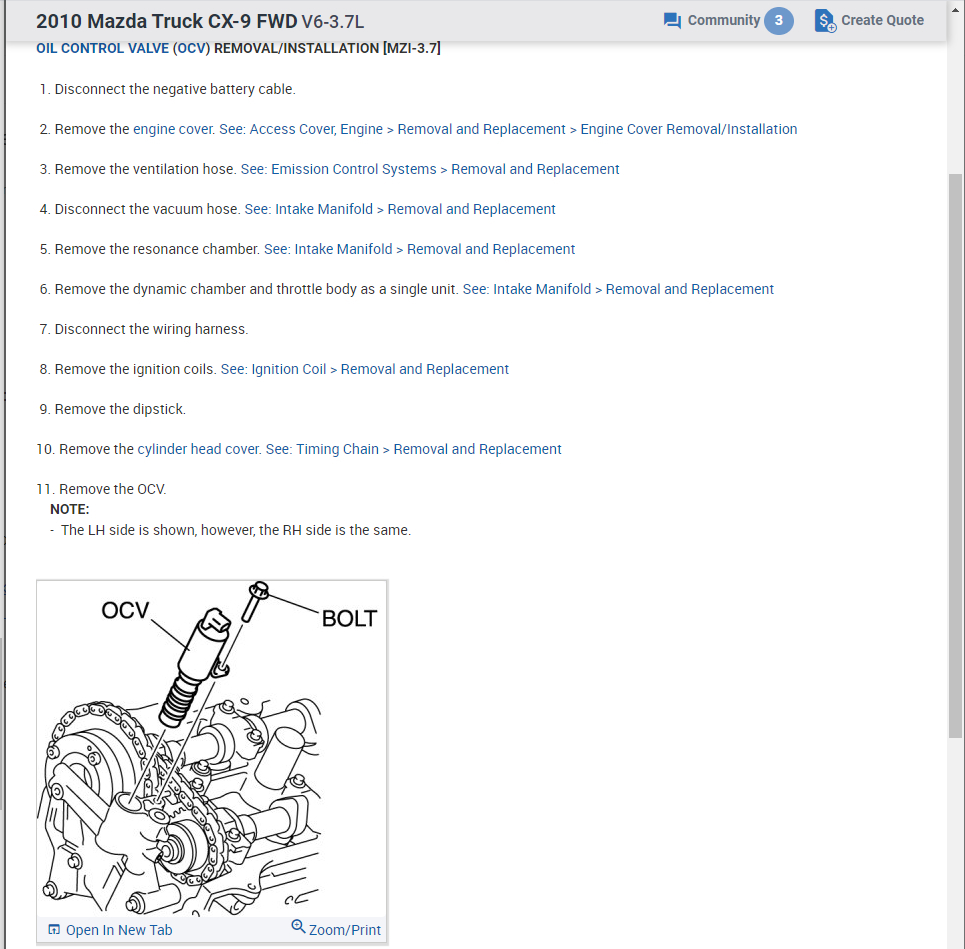
Task: Follow the Ignition Coil Removal and Replacement link
Action: coord(365,369)
